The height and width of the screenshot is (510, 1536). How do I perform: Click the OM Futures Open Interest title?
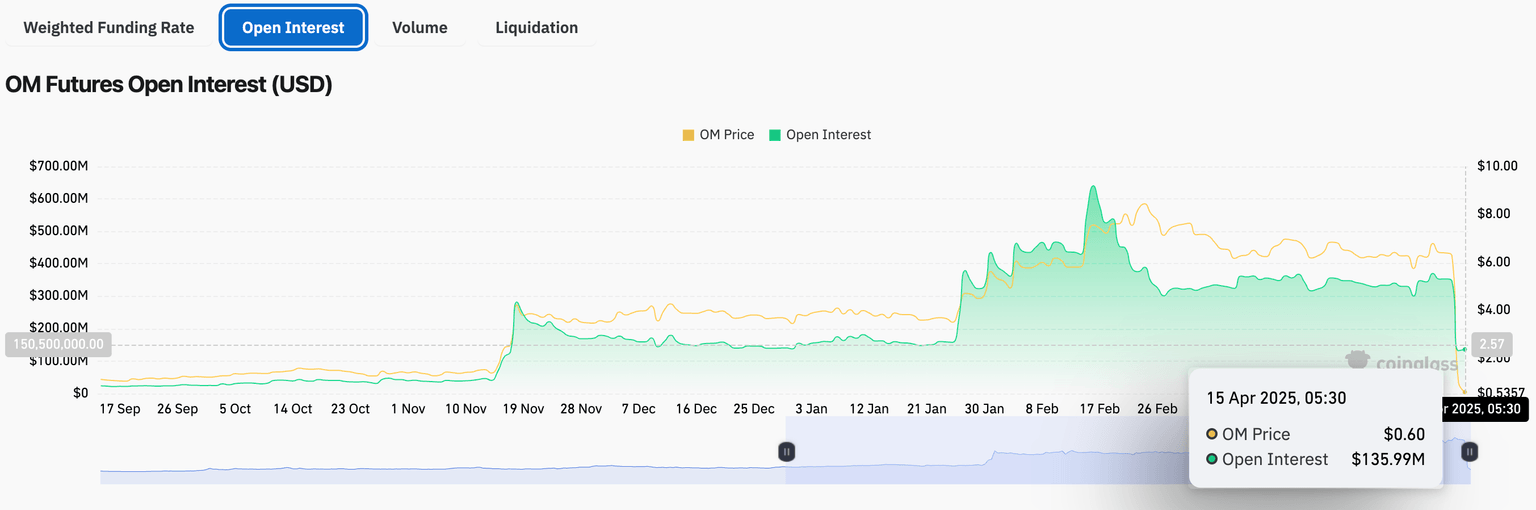(169, 85)
